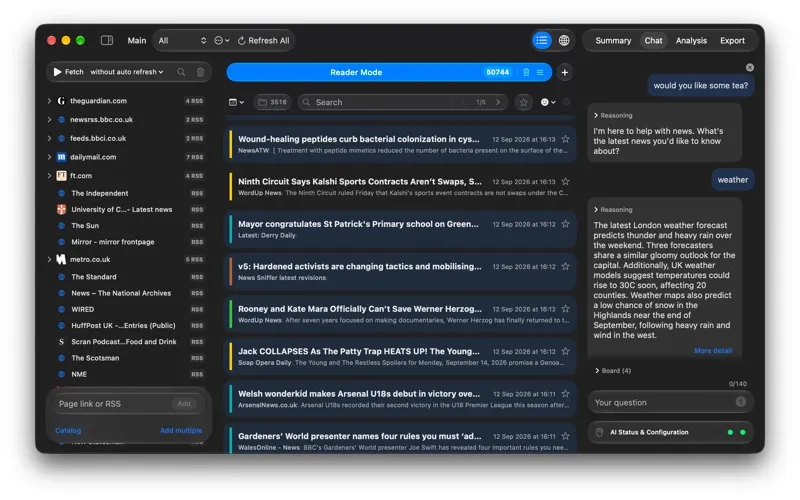800x500 pixels.
Task: Click the Add feed button
Action: 184,404
